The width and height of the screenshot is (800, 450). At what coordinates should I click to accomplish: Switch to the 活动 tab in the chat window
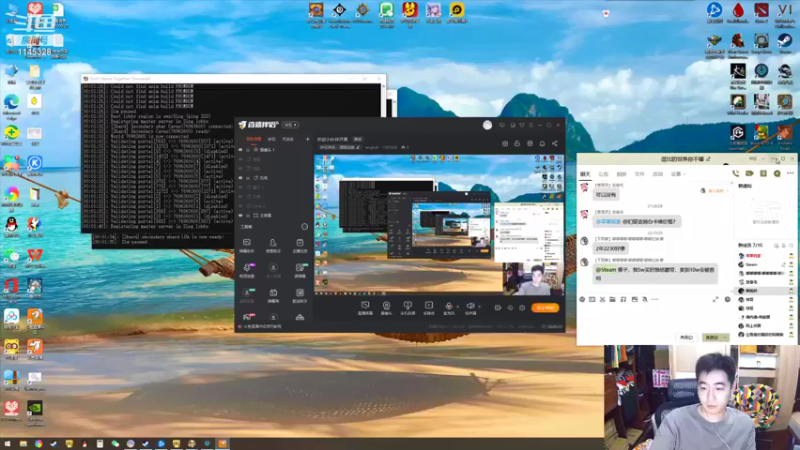(x=658, y=174)
